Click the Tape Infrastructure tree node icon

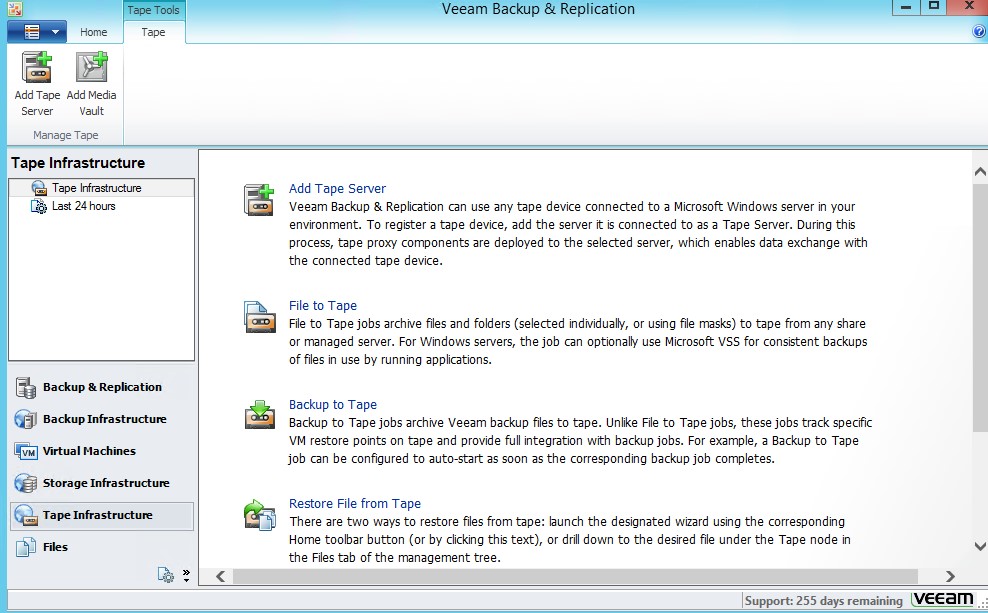pos(39,188)
